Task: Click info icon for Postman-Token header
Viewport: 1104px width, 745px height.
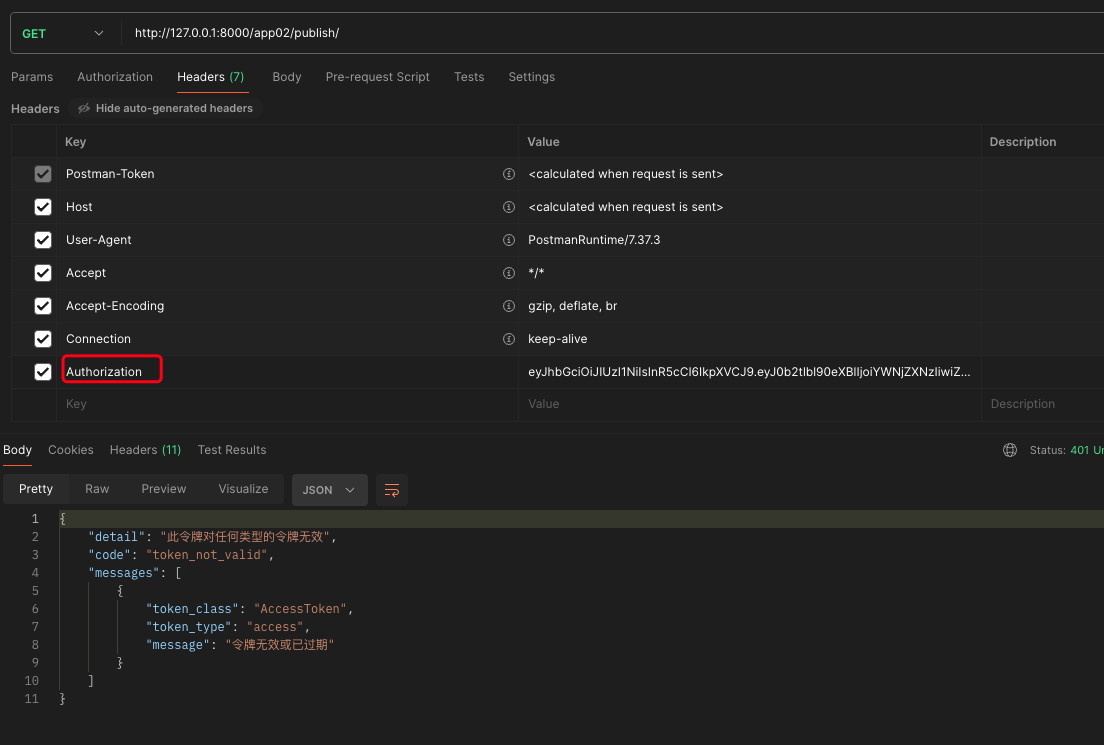Action: click(x=508, y=174)
